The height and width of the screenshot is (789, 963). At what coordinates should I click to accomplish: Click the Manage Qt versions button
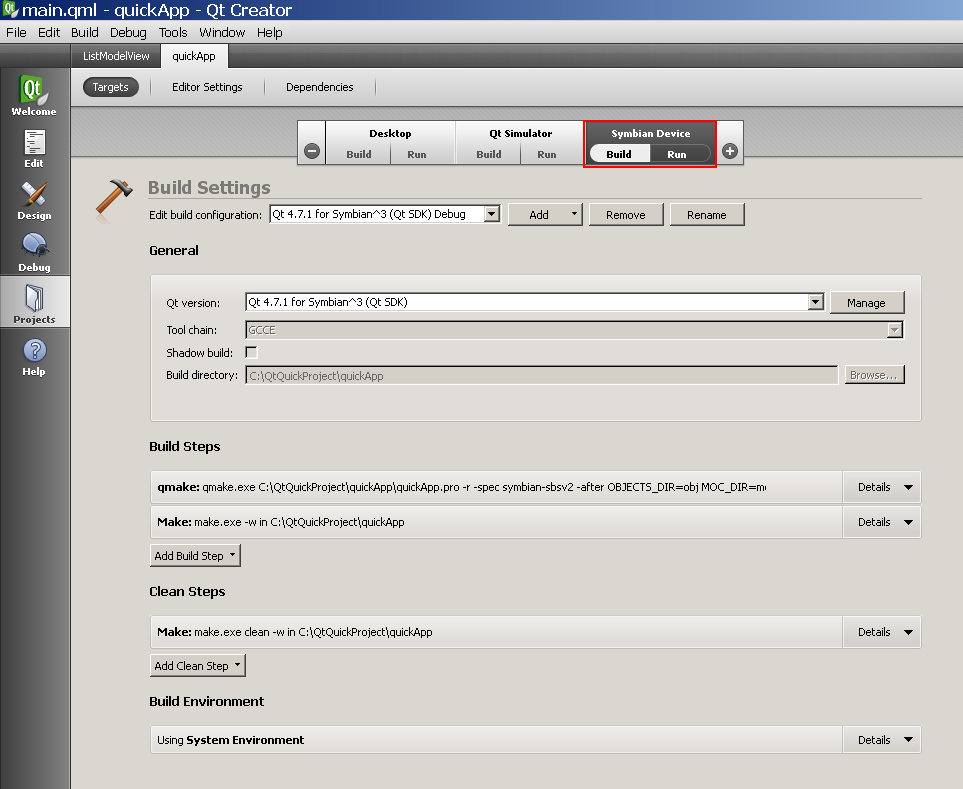pos(867,303)
